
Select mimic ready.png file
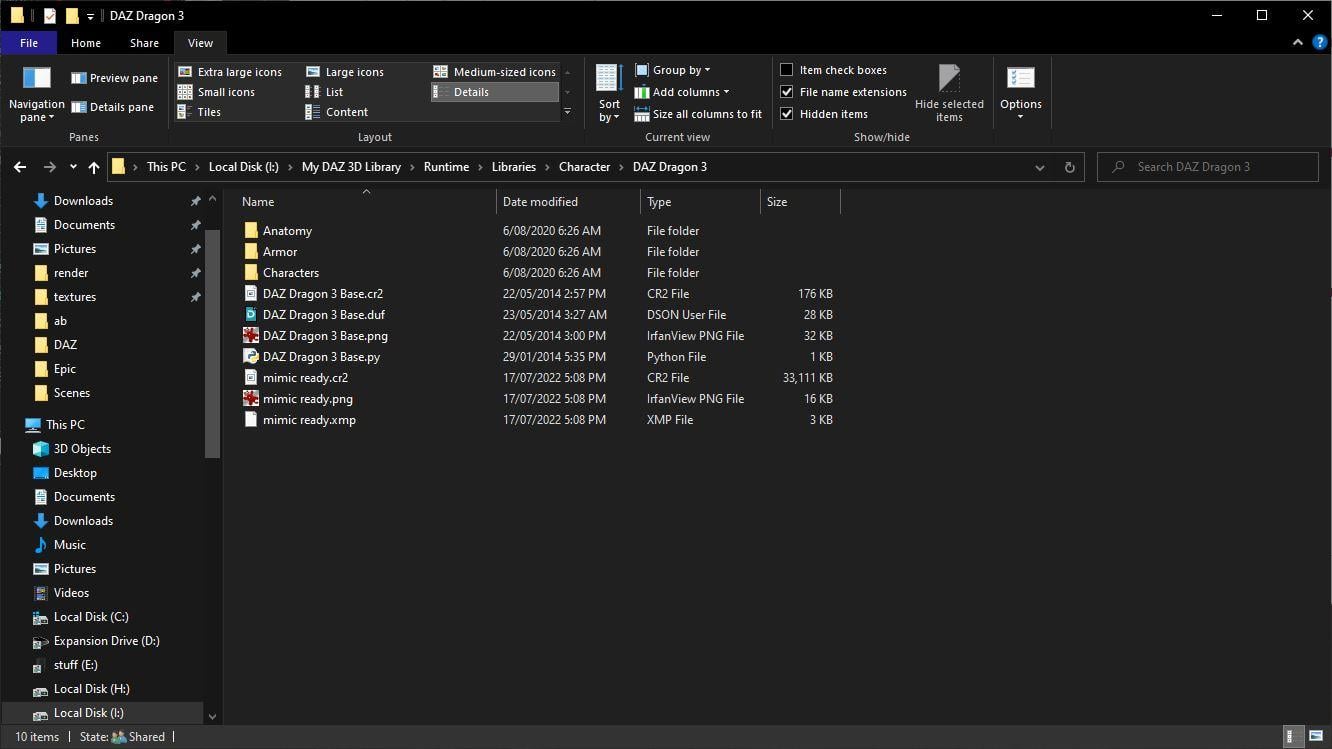click(x=307, y=399)
